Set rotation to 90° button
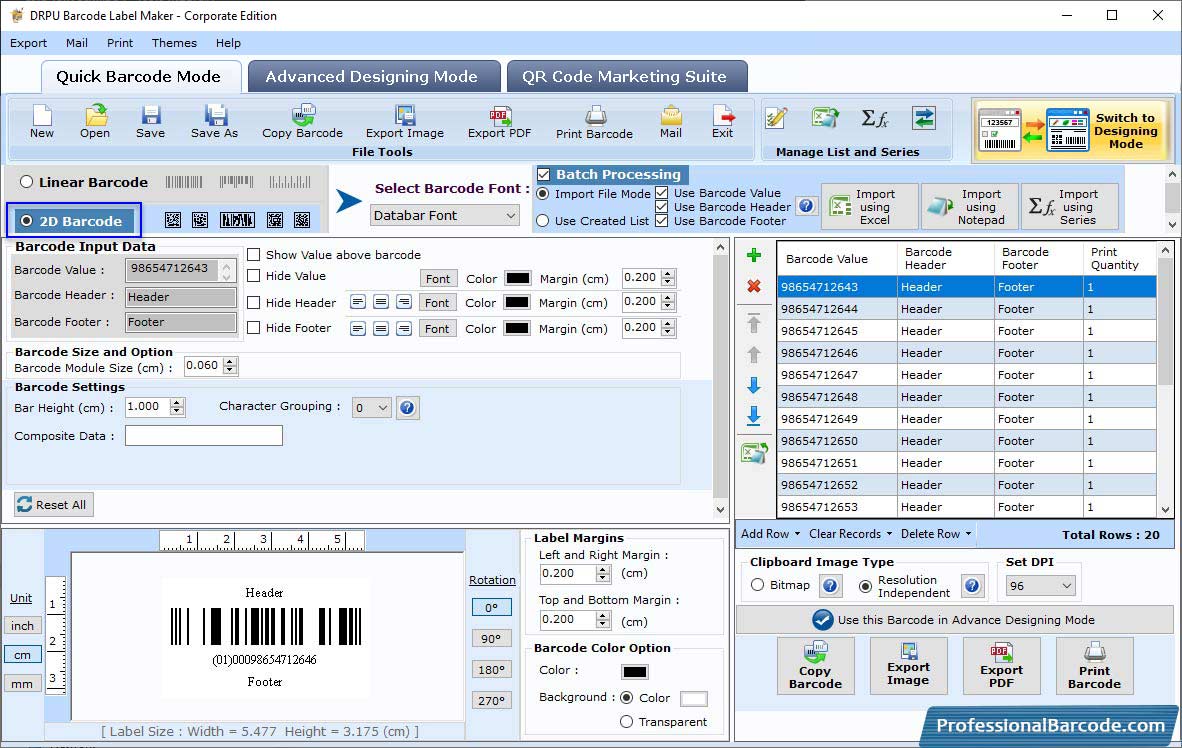This screenshot has height=748, width=1182. pos(491,639)
